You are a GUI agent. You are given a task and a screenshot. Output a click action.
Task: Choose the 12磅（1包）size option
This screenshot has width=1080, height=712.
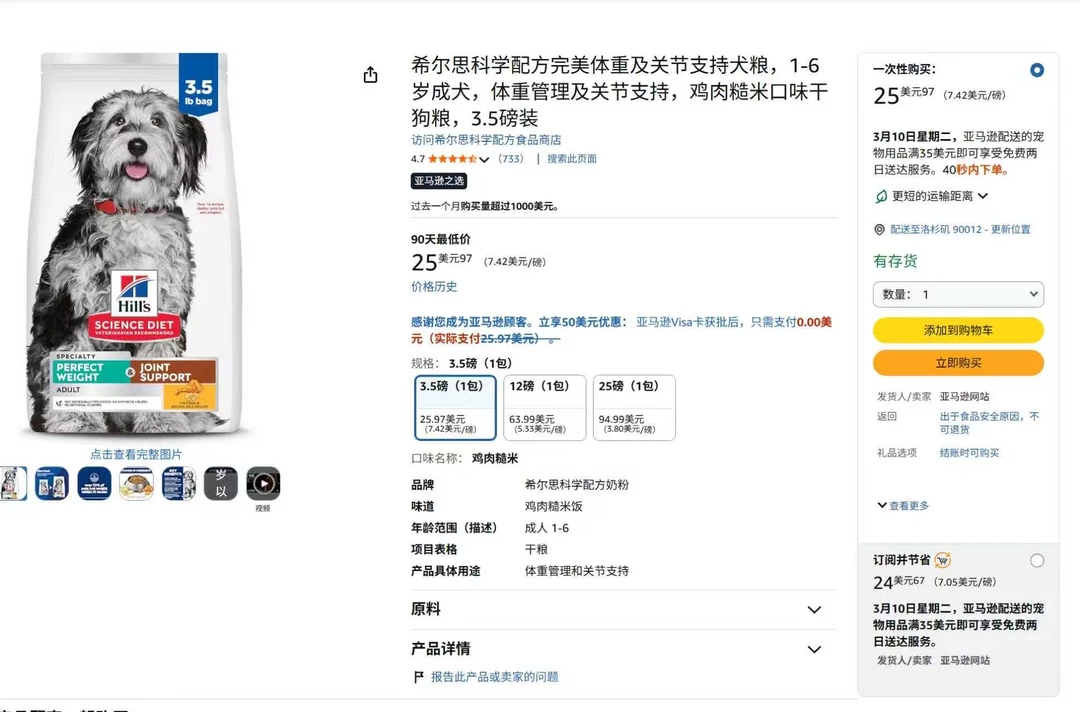point(545,408)
